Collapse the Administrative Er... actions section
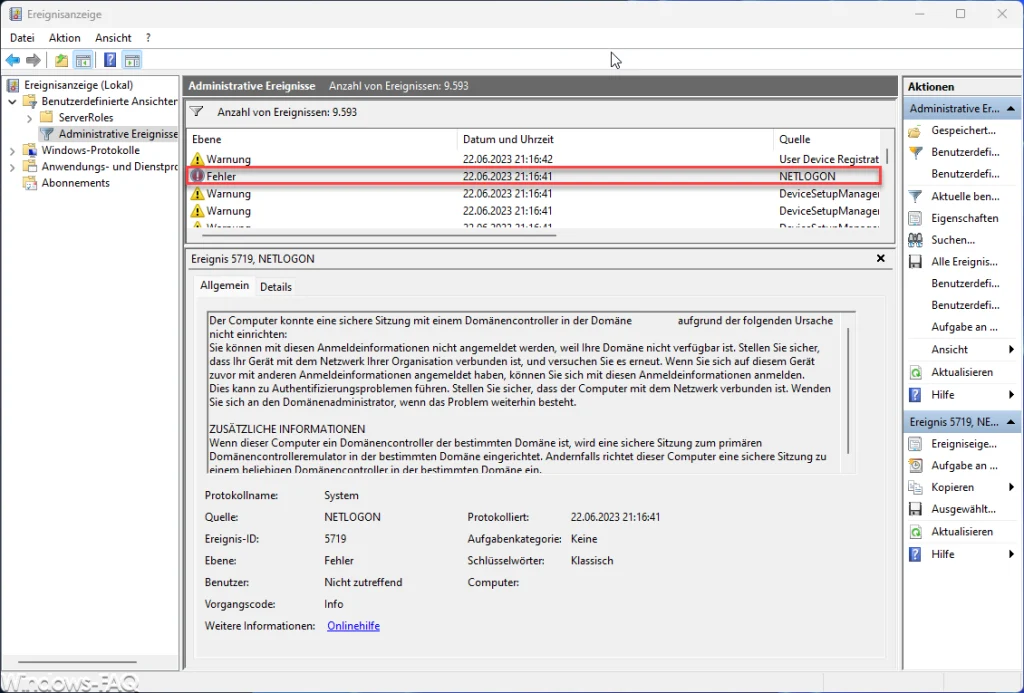Screen dimensions: 1024x693 point(1010,108)
